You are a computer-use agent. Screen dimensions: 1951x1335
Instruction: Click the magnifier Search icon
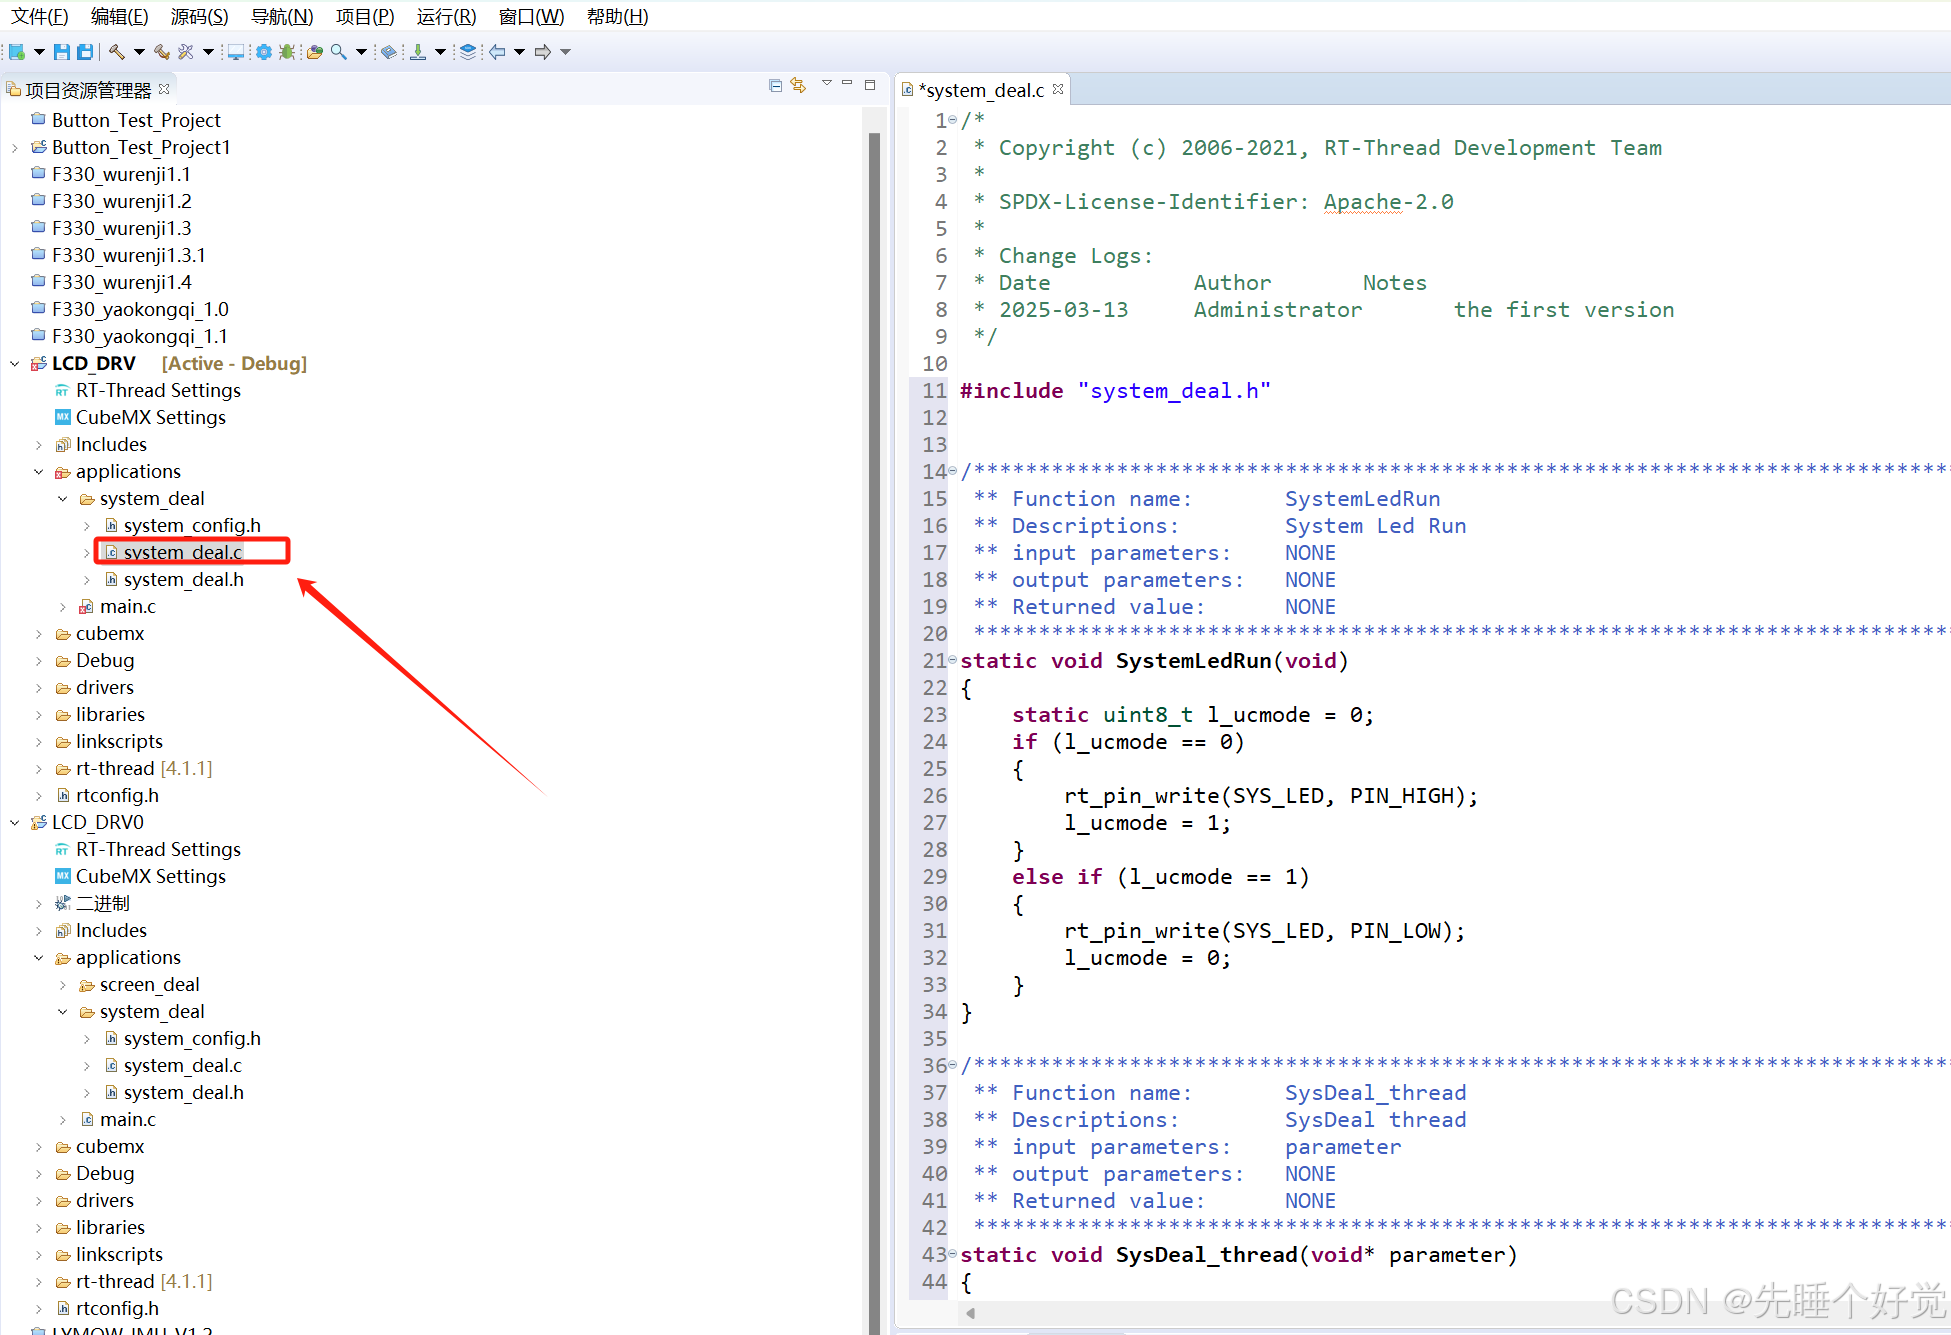pos(339,52)
